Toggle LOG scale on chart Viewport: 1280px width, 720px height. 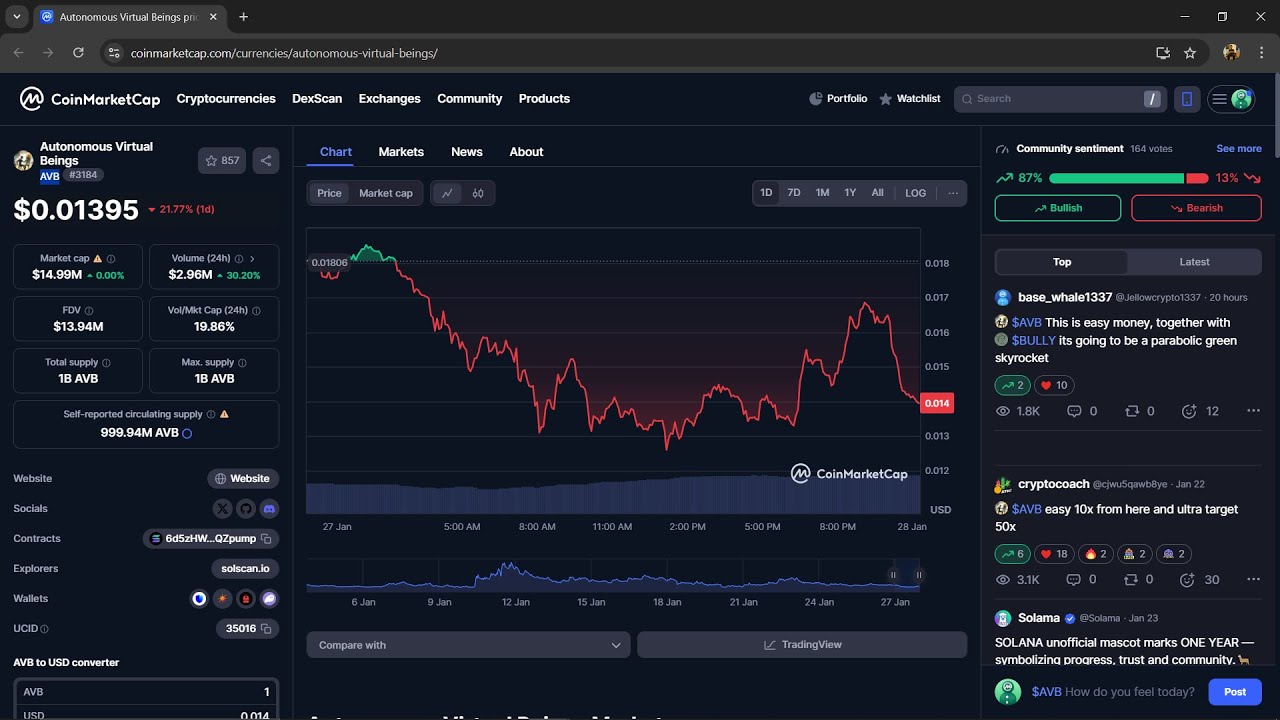click(x=916, y=193)
